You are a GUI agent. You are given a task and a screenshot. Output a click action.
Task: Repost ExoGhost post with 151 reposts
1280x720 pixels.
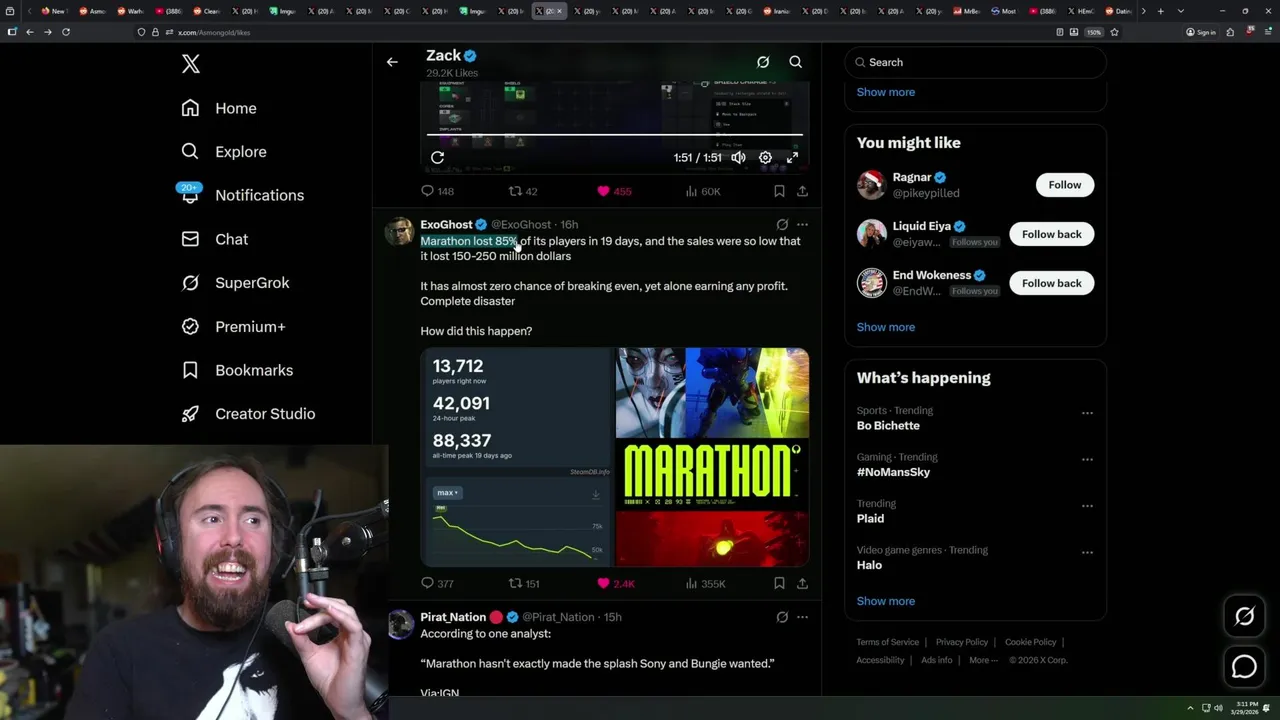coord(524,583)
